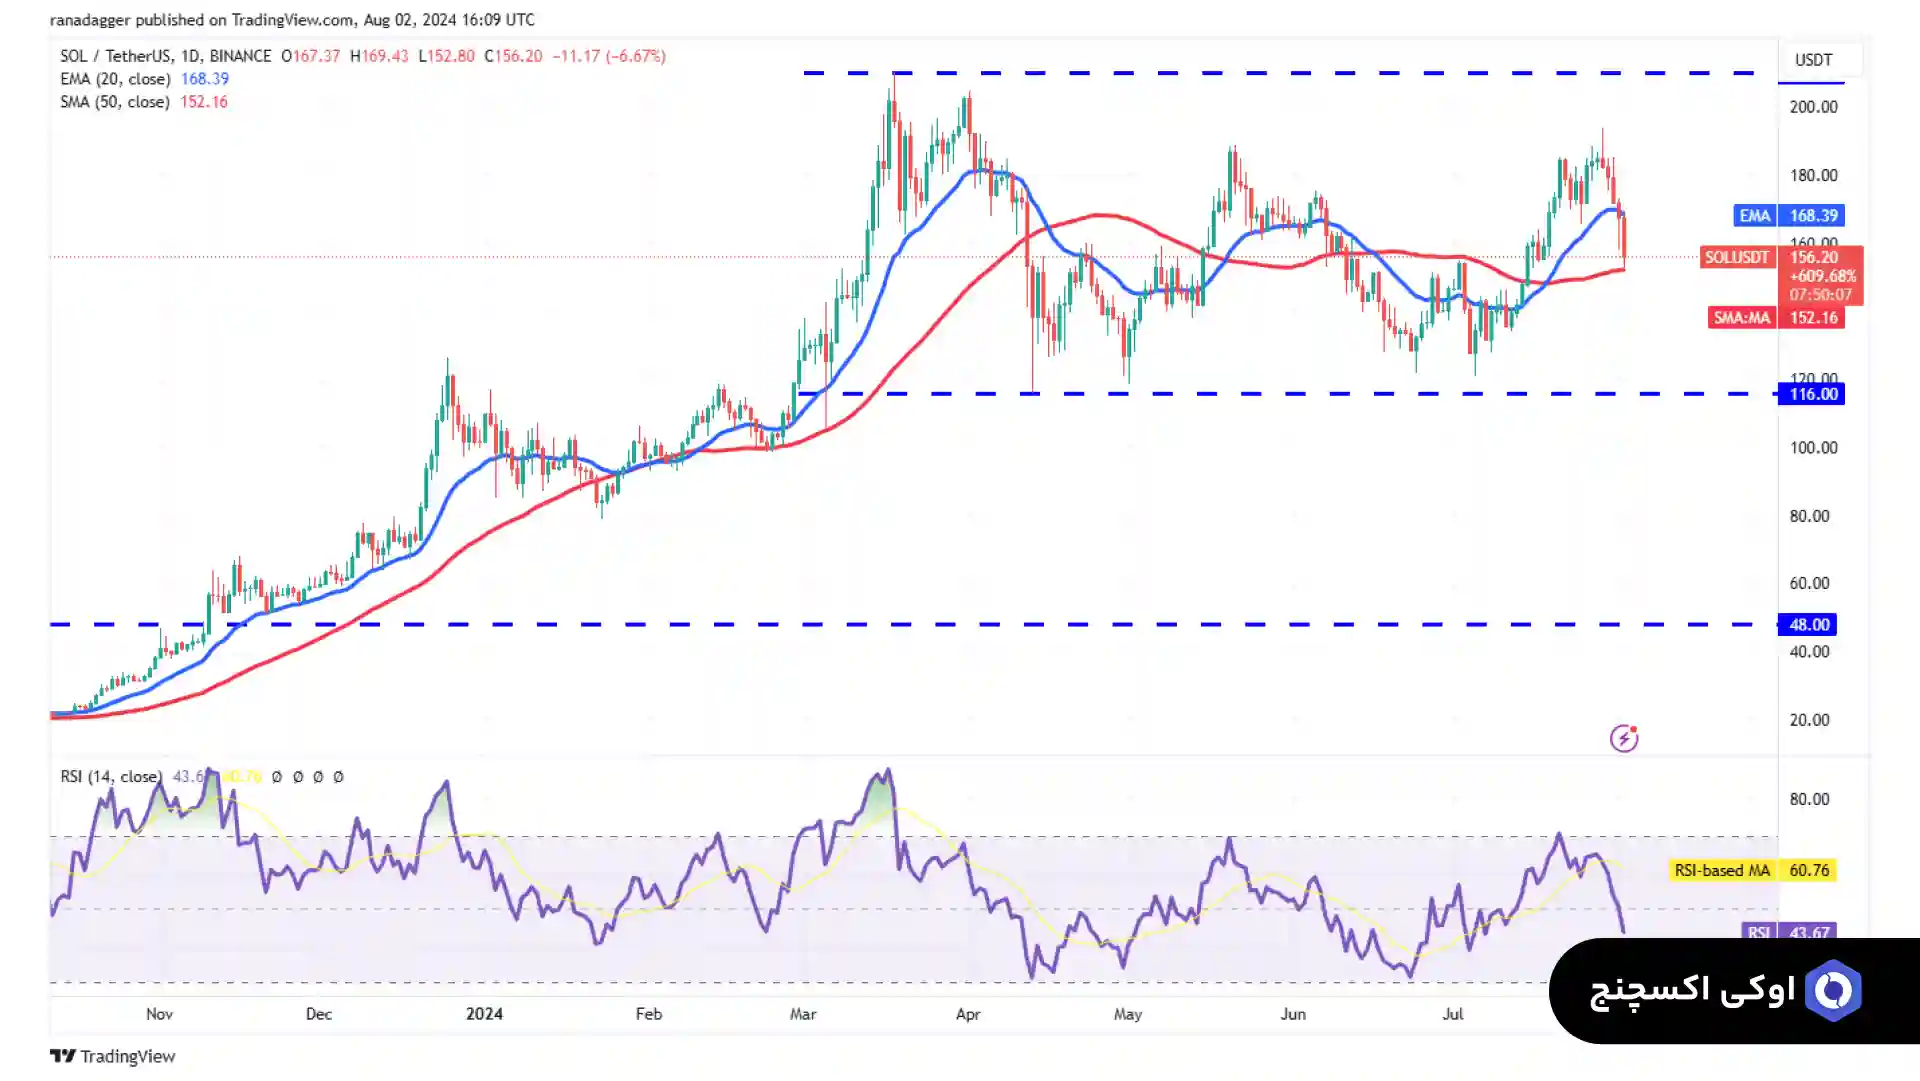Click the Nov label on time axis
The height and width of the screenshot is (1081, 1920).
(x=159, y=1014)
